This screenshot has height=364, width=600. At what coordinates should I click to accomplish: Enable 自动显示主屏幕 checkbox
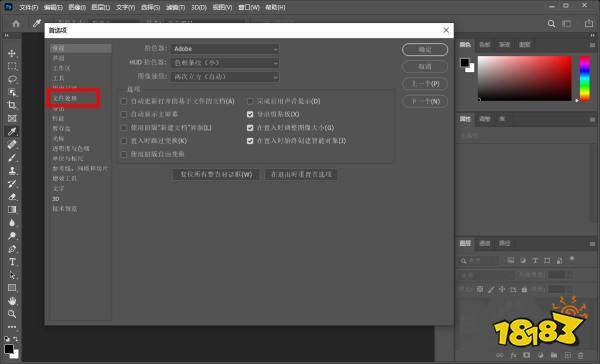coord(124,114)
